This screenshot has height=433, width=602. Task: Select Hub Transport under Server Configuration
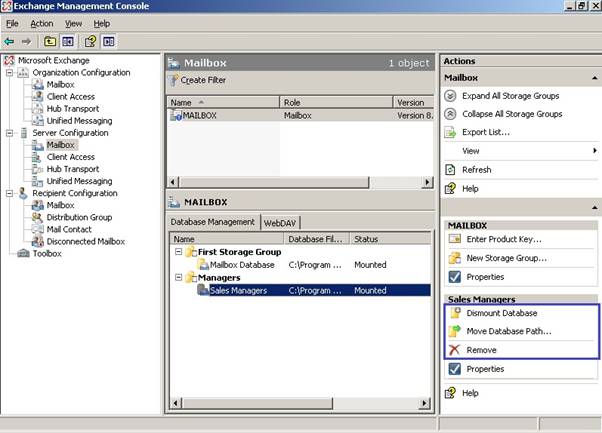[x=73, y=169]
